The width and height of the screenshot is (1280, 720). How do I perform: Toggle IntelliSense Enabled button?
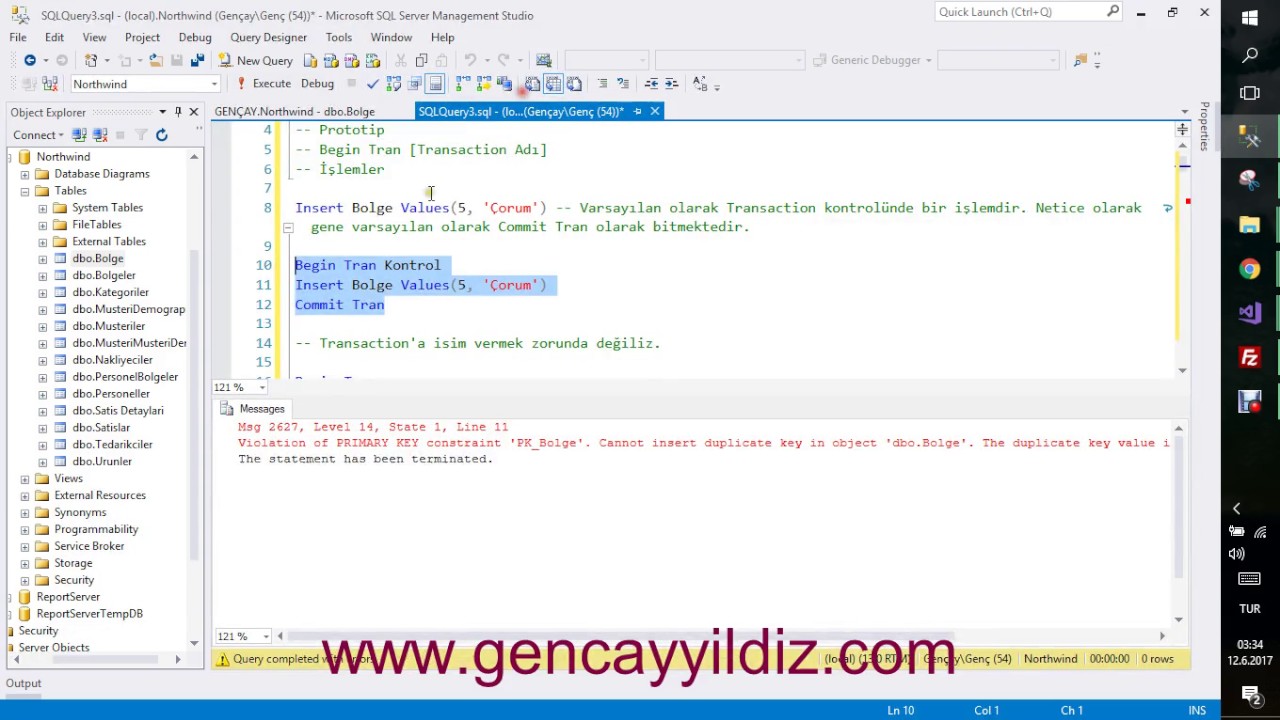click(x=435, y=84)
